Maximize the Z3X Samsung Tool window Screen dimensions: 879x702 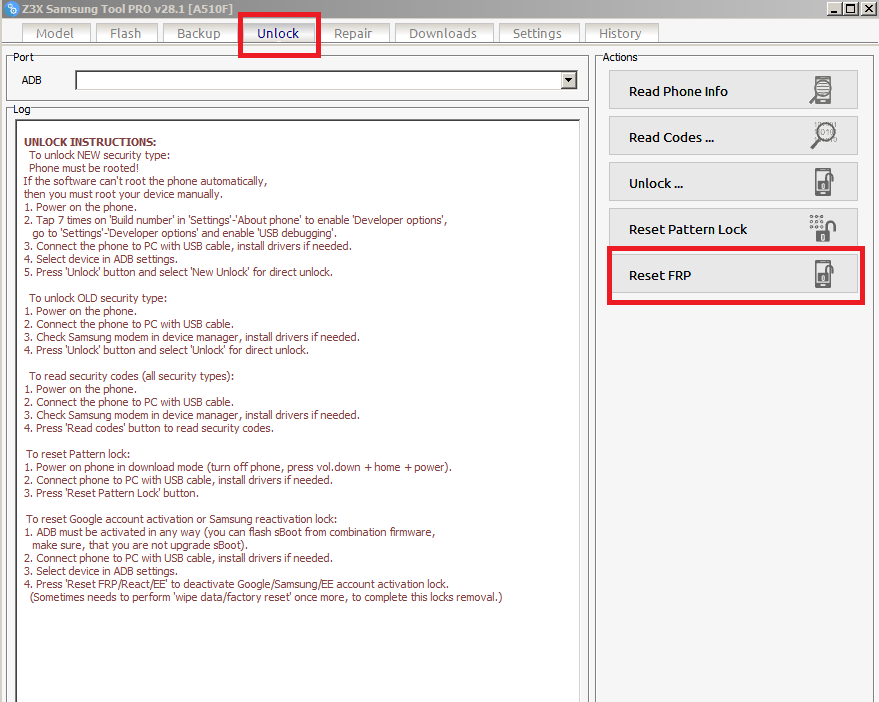tap(851, 8)
